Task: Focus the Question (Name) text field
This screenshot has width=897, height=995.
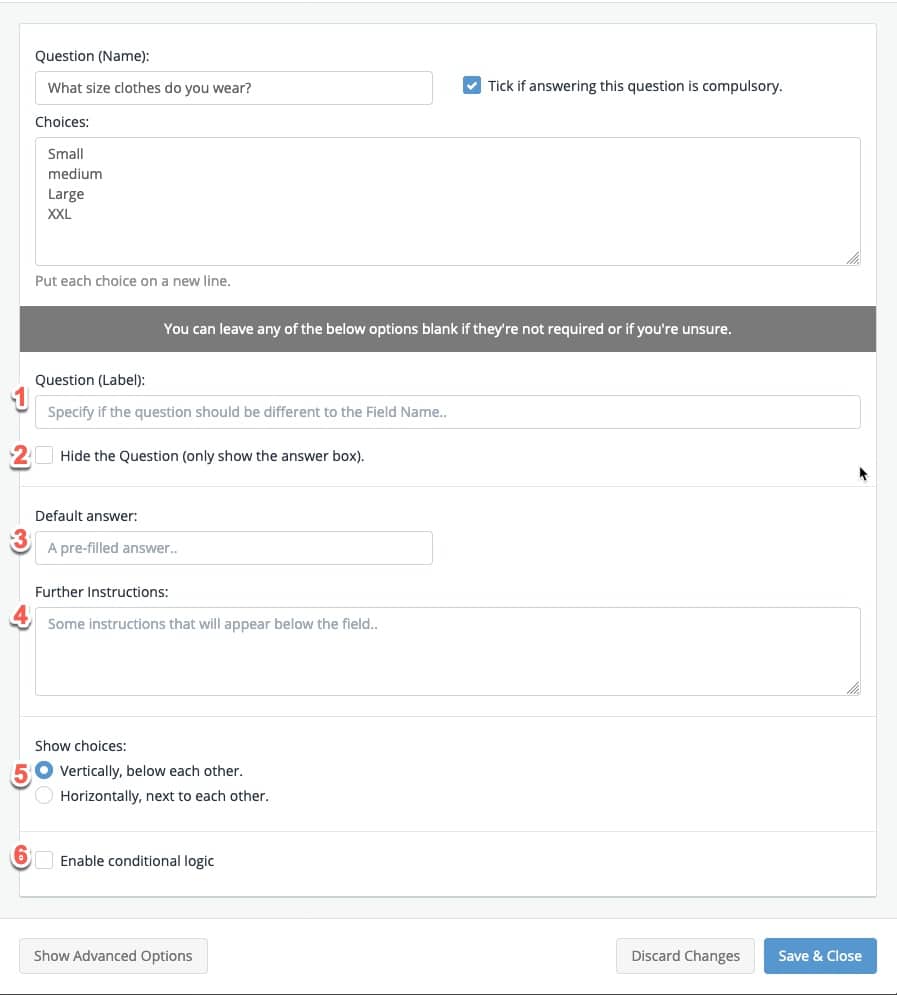Action: (x=233, y=88)
